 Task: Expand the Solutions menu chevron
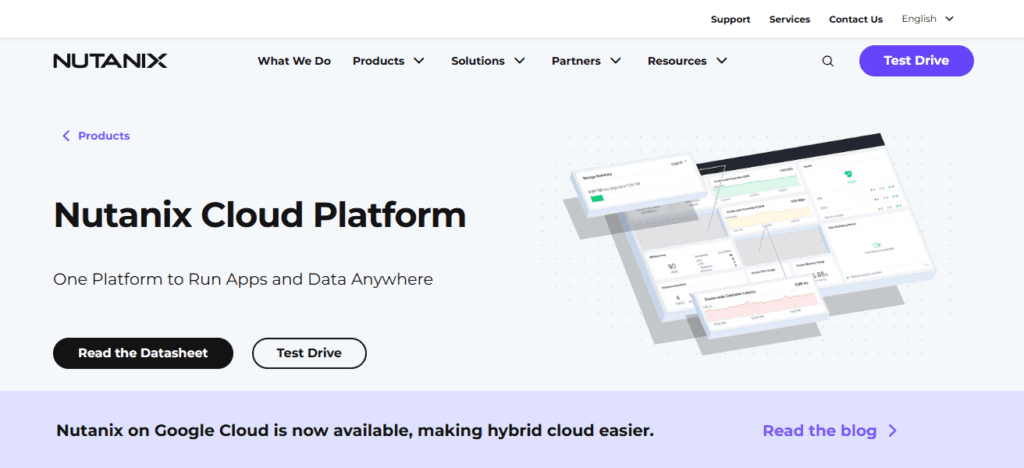(519, 61)
